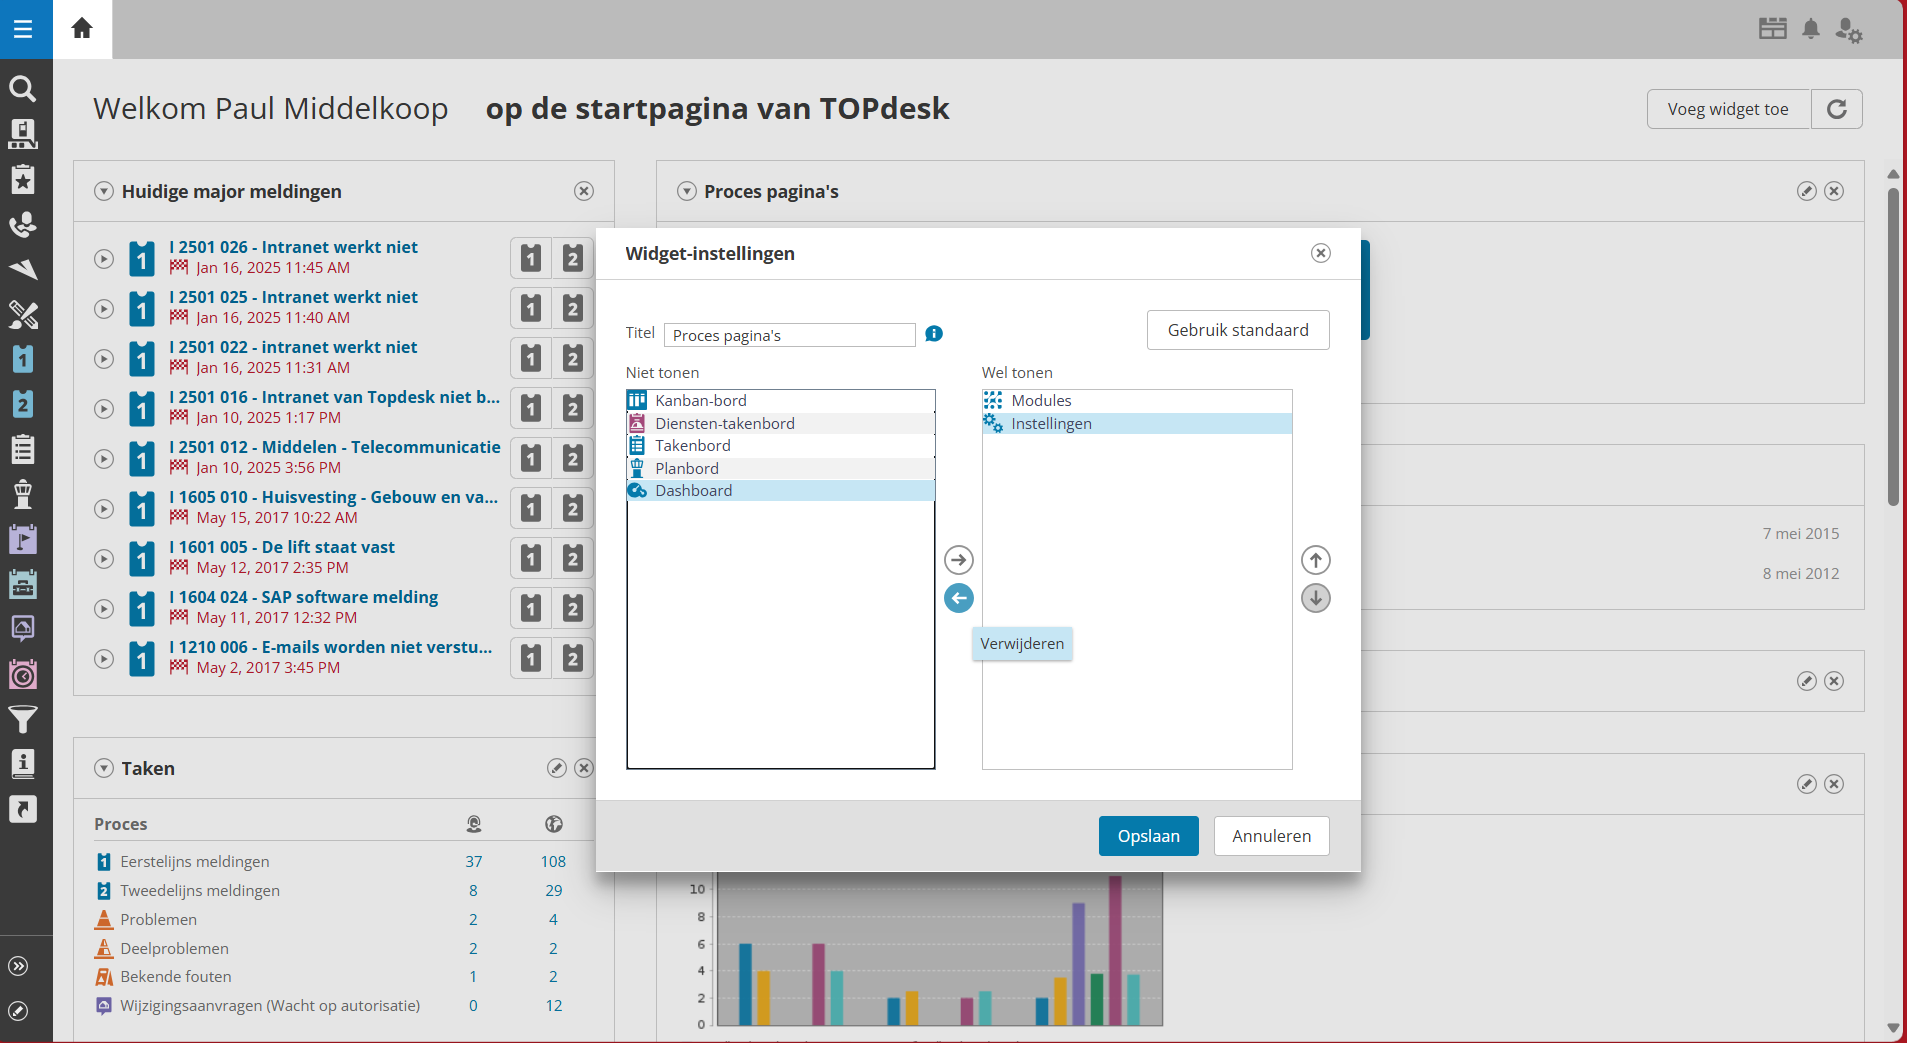Click the Opslaan button
1907x1043 pixels.
[1148, 836]
